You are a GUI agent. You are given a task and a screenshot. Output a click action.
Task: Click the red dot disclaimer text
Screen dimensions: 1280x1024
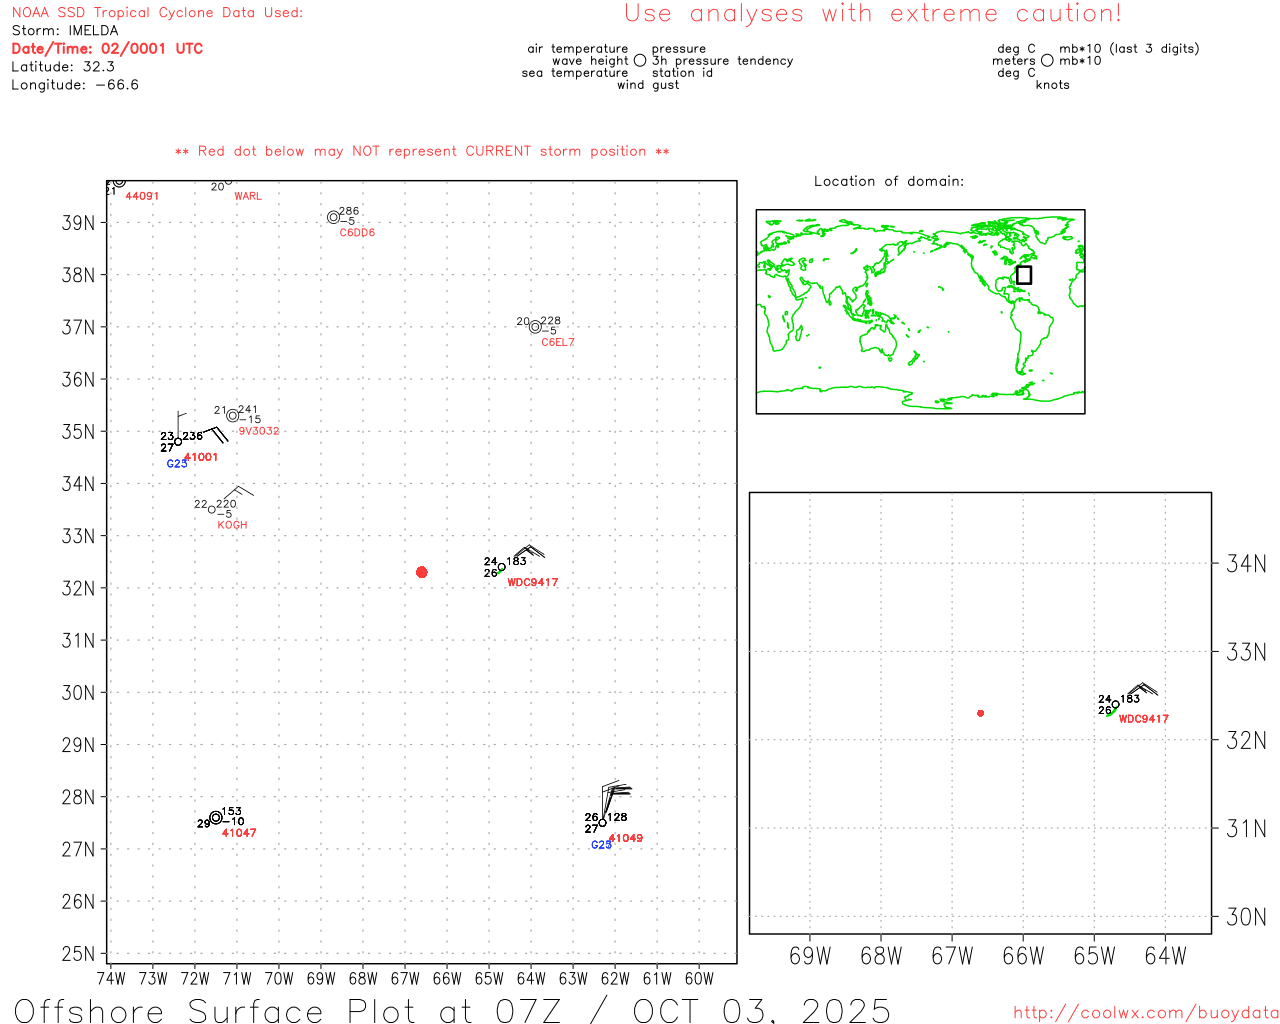[x=422, y=151]
